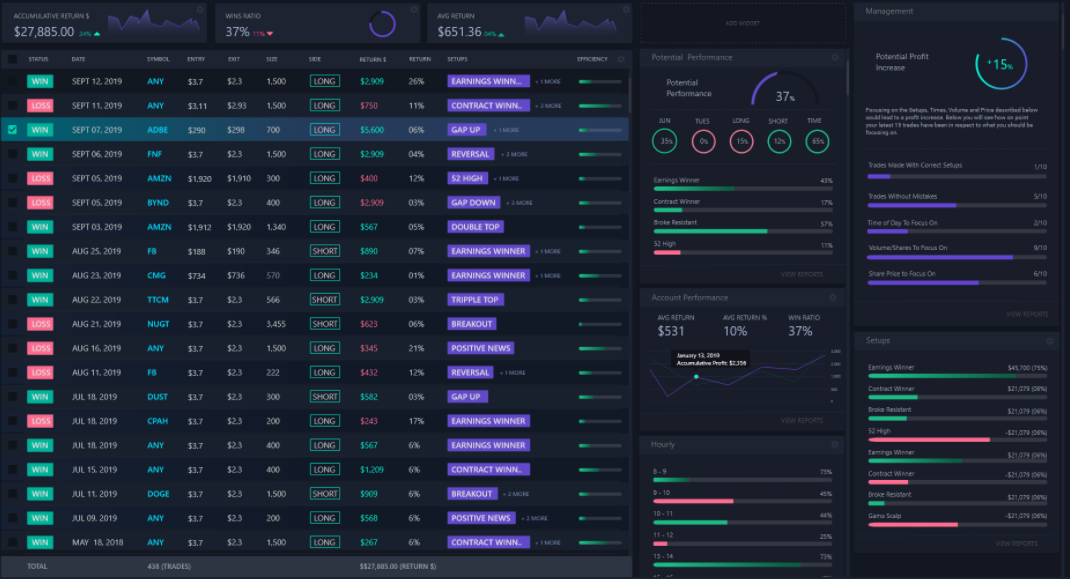Click the JUN 35% circle indicator
The width and height of the screenshot is (1070, 579).
(x=665, y=141)
